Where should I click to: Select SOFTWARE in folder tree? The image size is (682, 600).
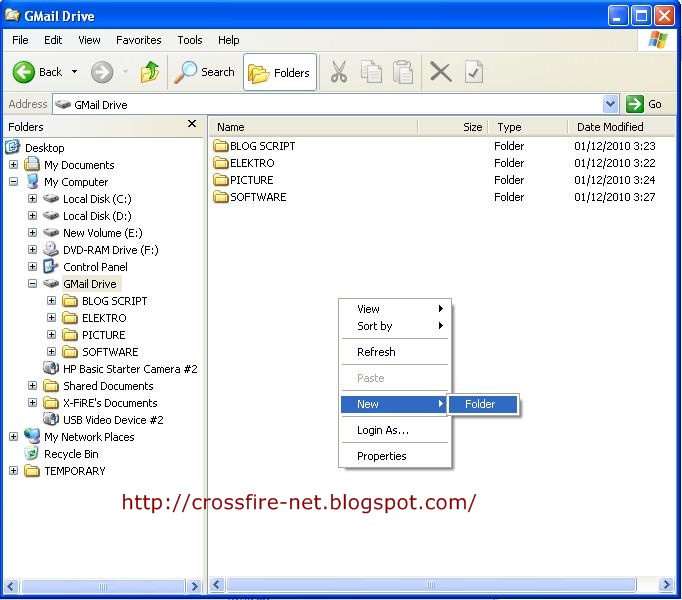coord(110,352)
